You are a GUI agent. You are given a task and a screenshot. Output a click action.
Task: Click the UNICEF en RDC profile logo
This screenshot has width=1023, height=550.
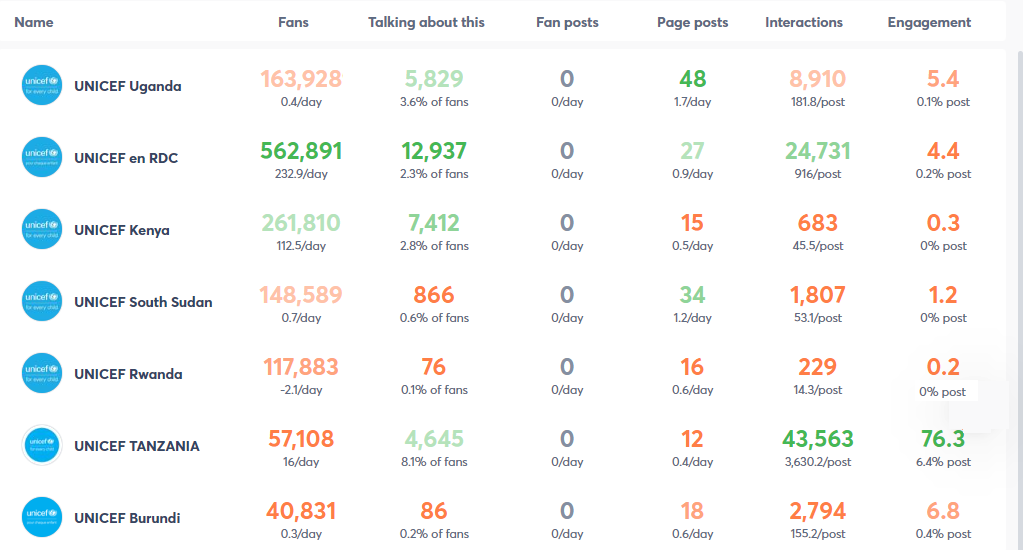click(42, 157)
